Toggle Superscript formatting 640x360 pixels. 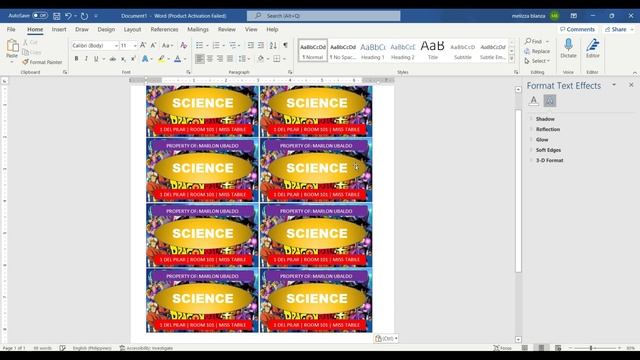(x=133, y=59)
